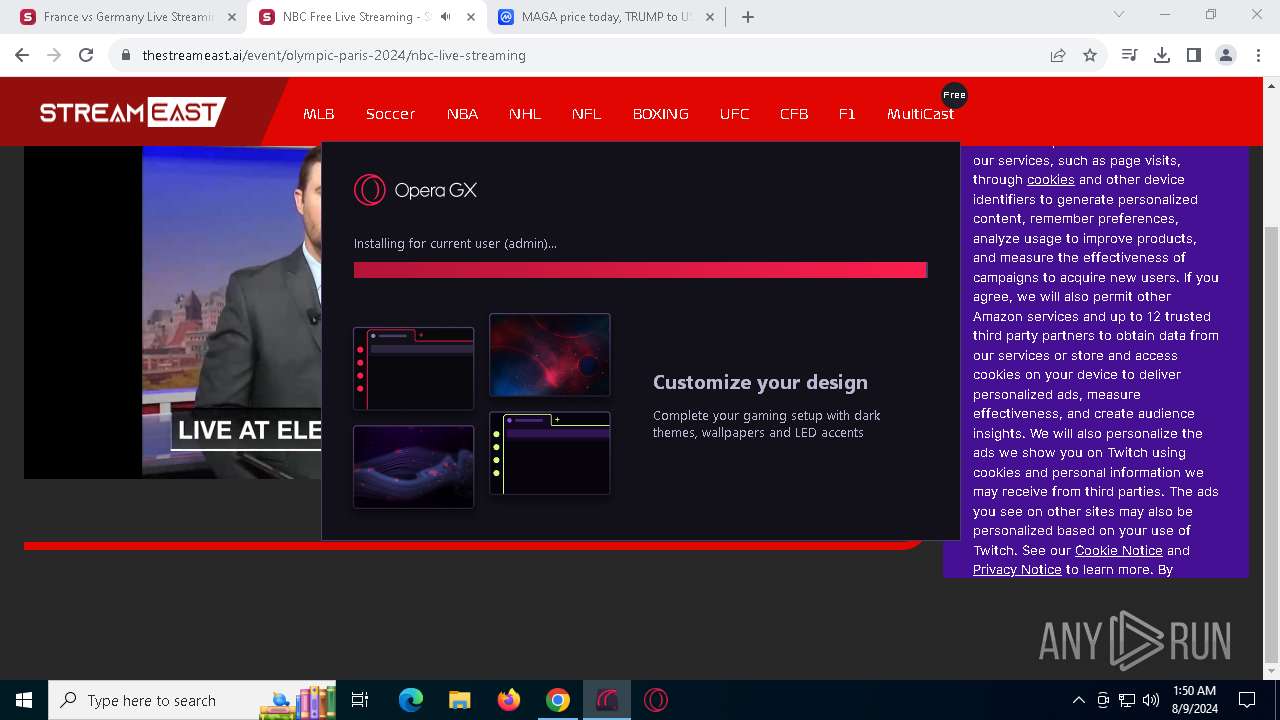Image resolution: width=1280 pixels, height=720 pixels.
Task: Open the MLB section
Action: point(319,114)
